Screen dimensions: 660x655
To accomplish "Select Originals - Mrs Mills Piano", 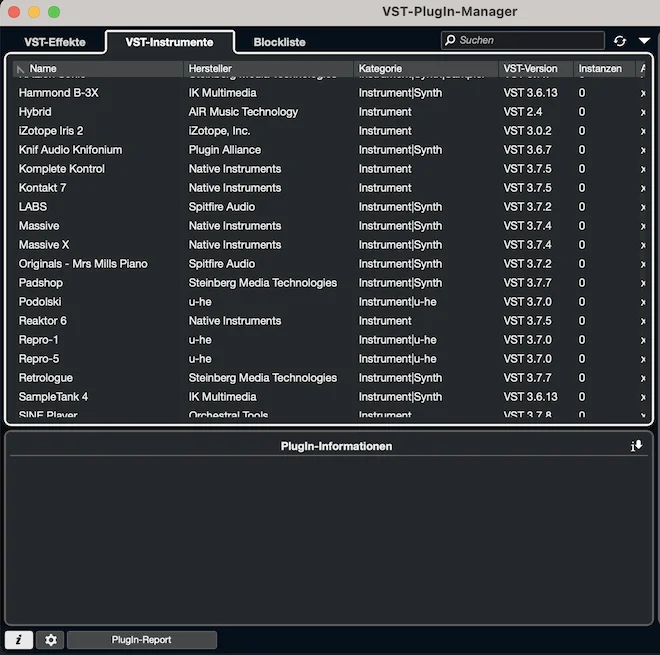I will tap(329, 264).
